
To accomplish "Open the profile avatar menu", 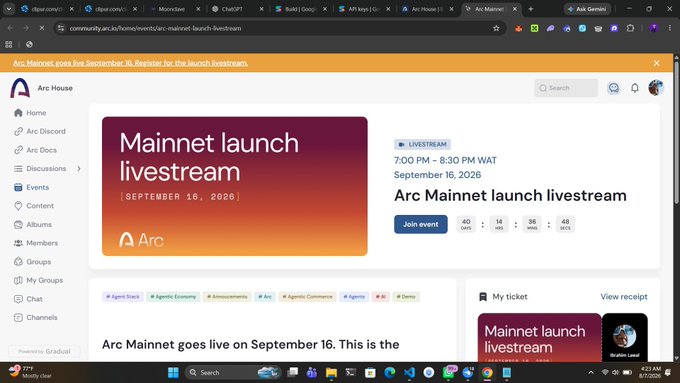I will pyautogui.click(x=656, y=88).
